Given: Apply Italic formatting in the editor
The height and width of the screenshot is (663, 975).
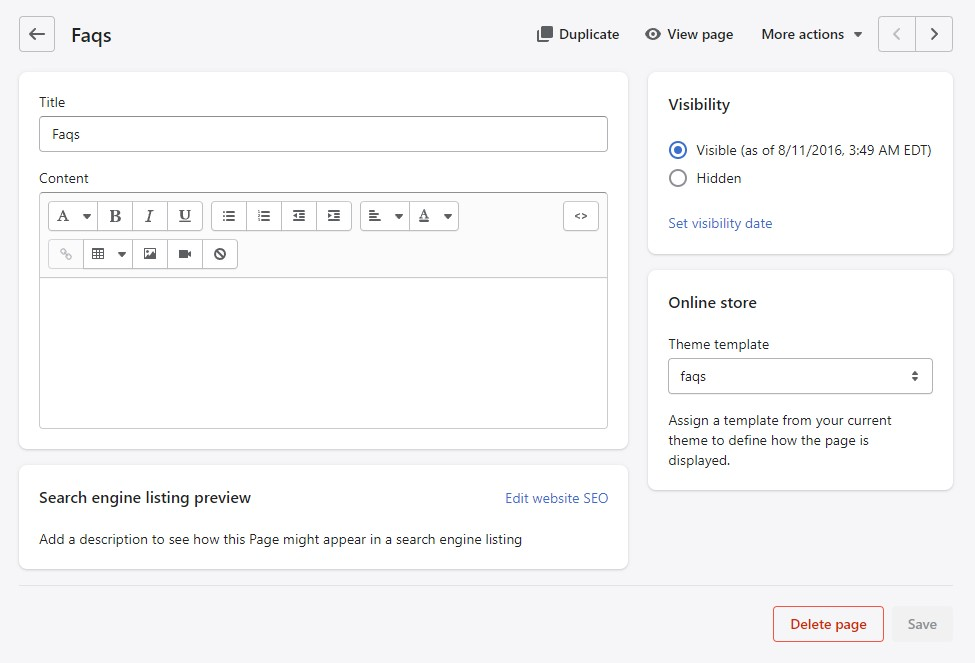Looking at the screenshot, I should coord(150,216).
